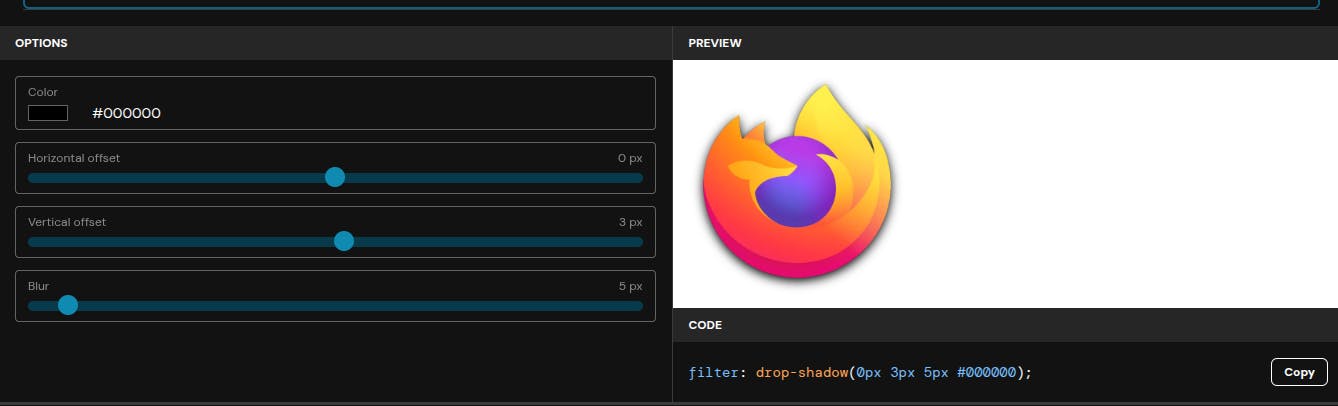Screen dimensions: 1338x406
Task: Click the Blur slider handle
Action: click(x=68, y=305)
